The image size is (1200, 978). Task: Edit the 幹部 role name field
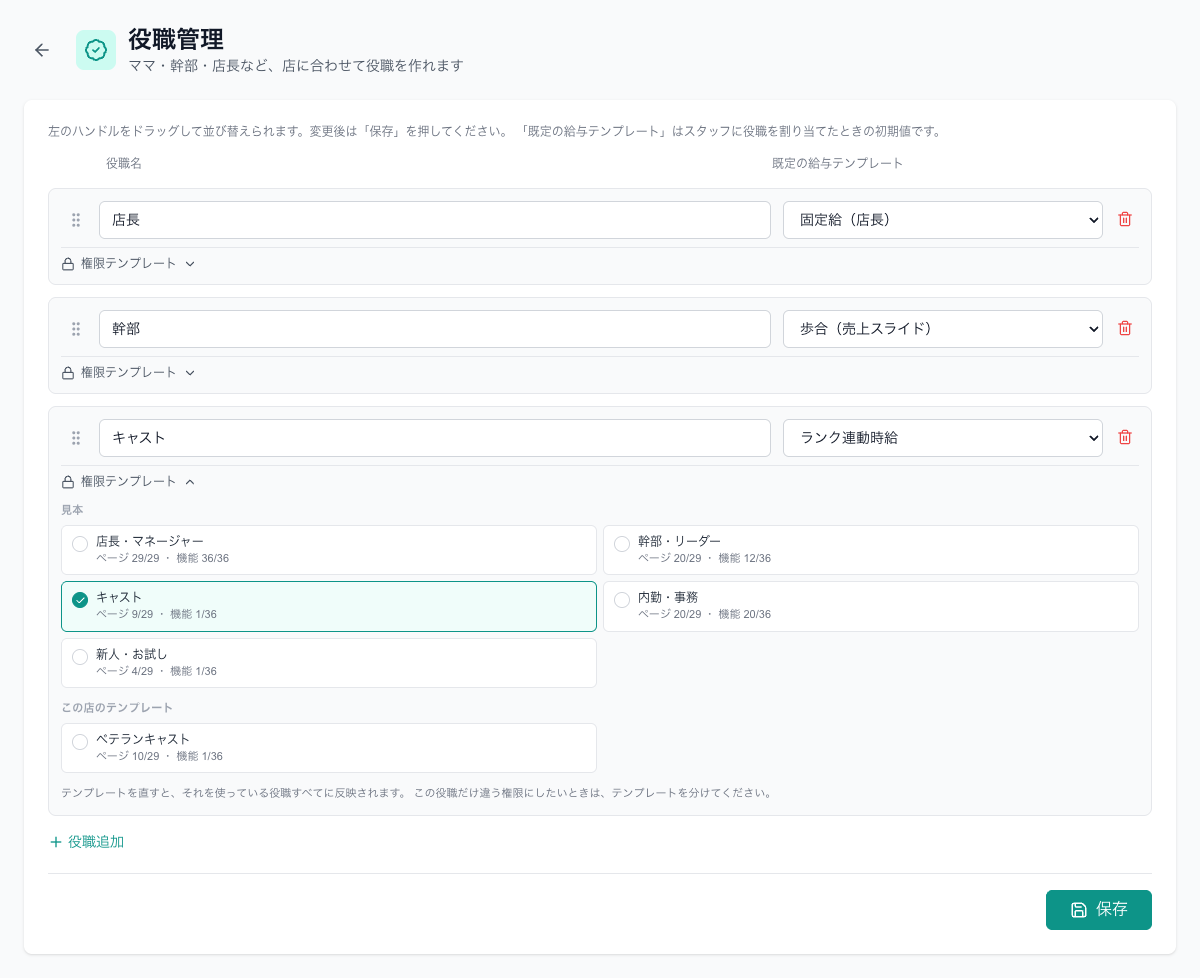(435, 329)
